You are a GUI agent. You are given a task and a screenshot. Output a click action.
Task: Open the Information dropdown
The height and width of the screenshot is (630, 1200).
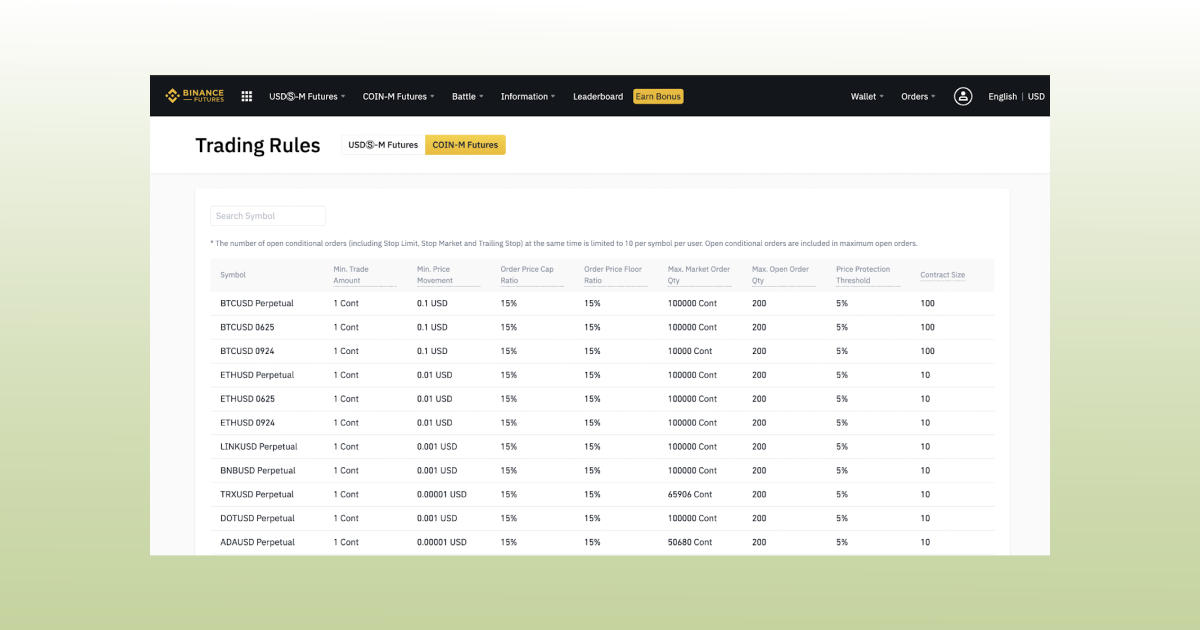tap(527, 96)
